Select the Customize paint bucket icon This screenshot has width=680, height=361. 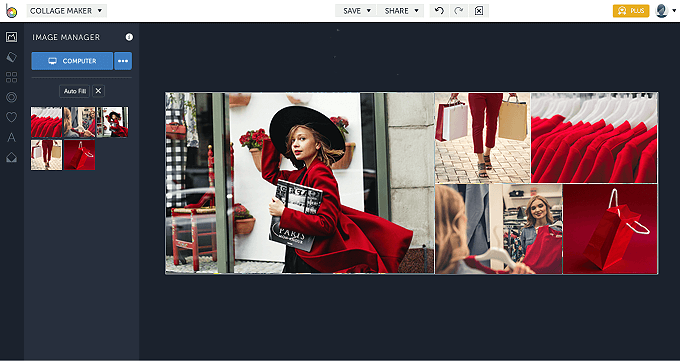(x=12, y=57)
